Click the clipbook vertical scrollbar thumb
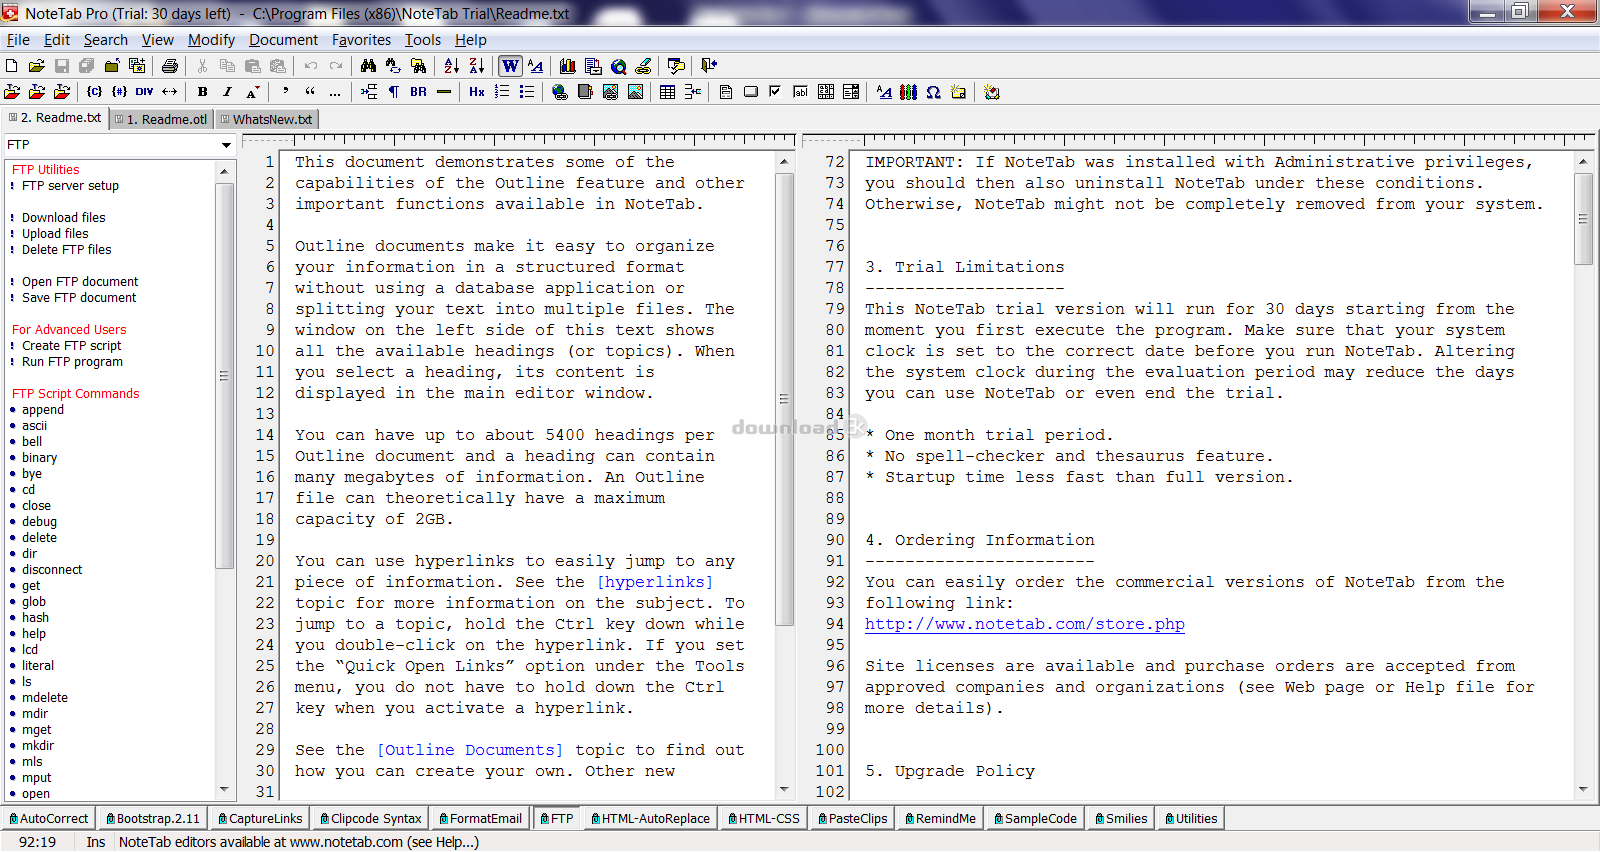The width and height of the screenshot is (1600, 852). [x=224, y=376]
